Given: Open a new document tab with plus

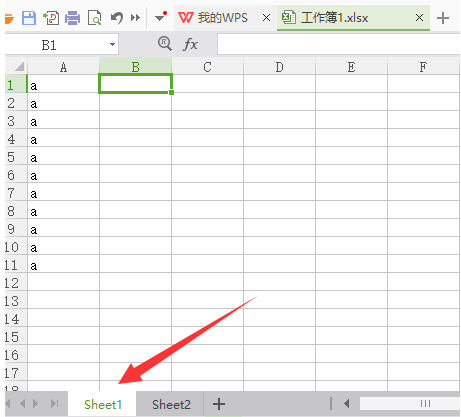Looking at the screenshot, I should [x=443, y=18].
